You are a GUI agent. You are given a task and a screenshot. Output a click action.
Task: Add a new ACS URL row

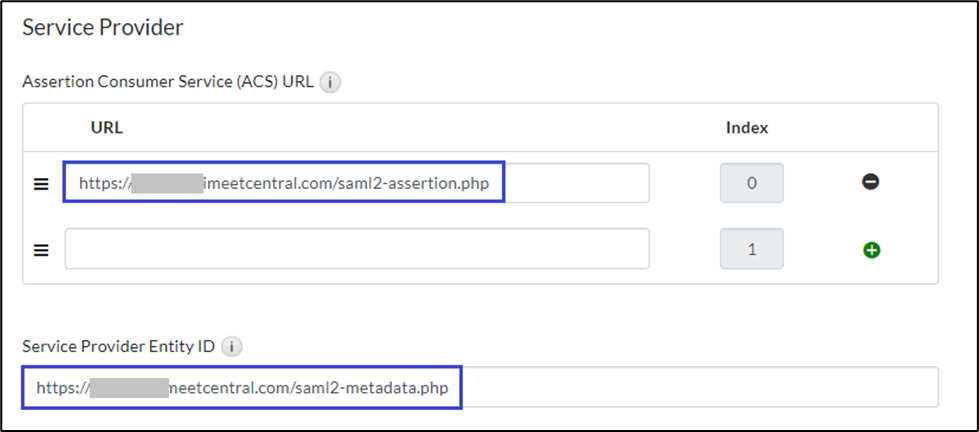click(x=870, y=249)
